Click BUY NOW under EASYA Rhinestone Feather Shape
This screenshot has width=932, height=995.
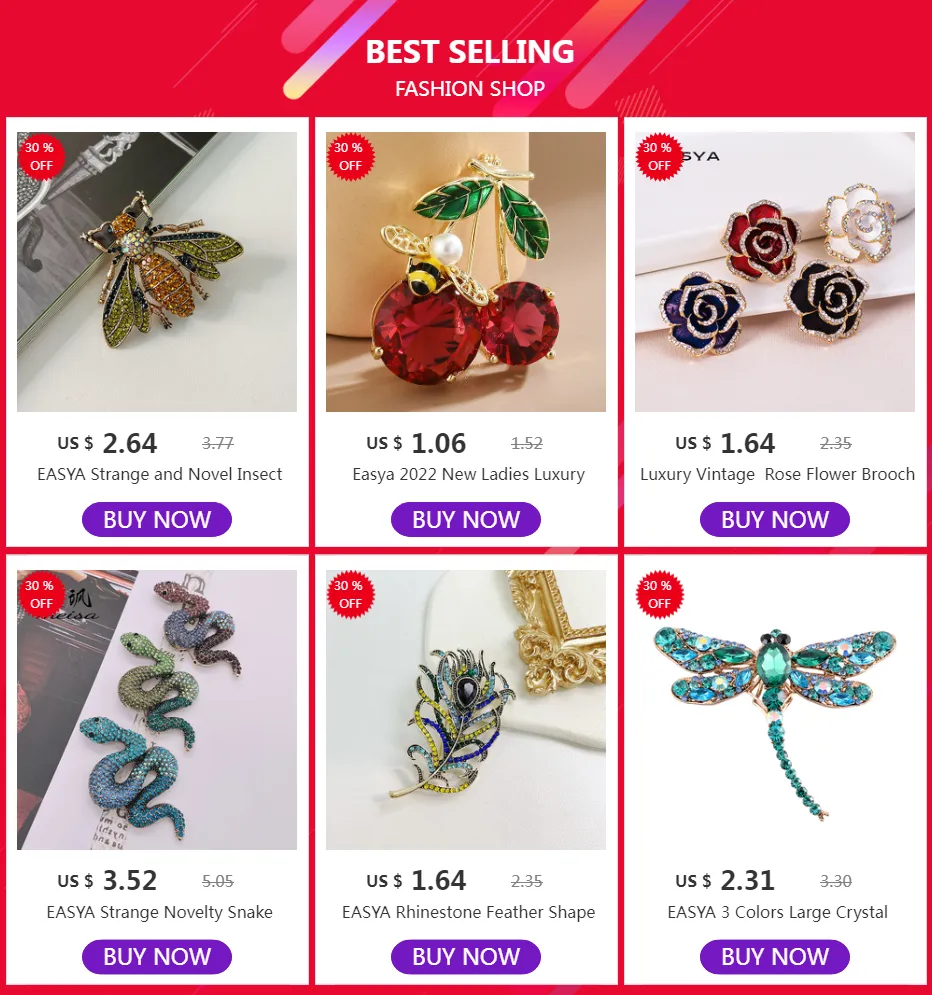466,956
